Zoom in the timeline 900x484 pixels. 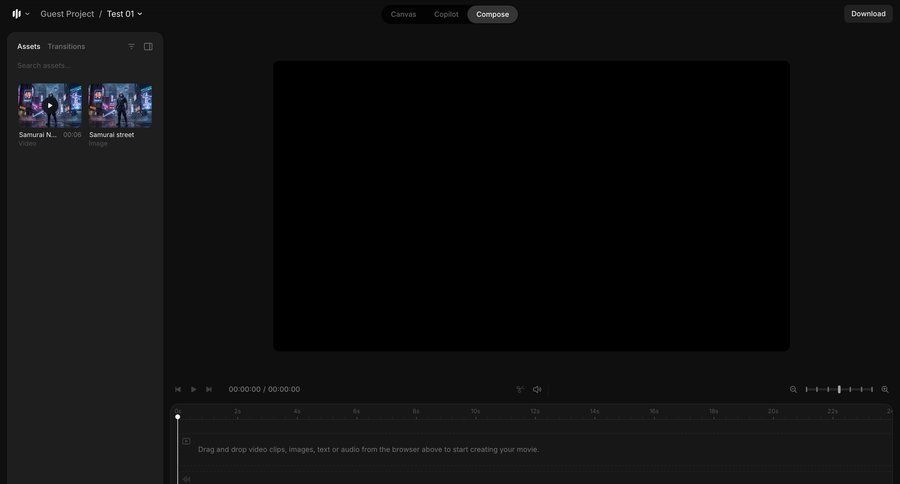pos(885,389)
